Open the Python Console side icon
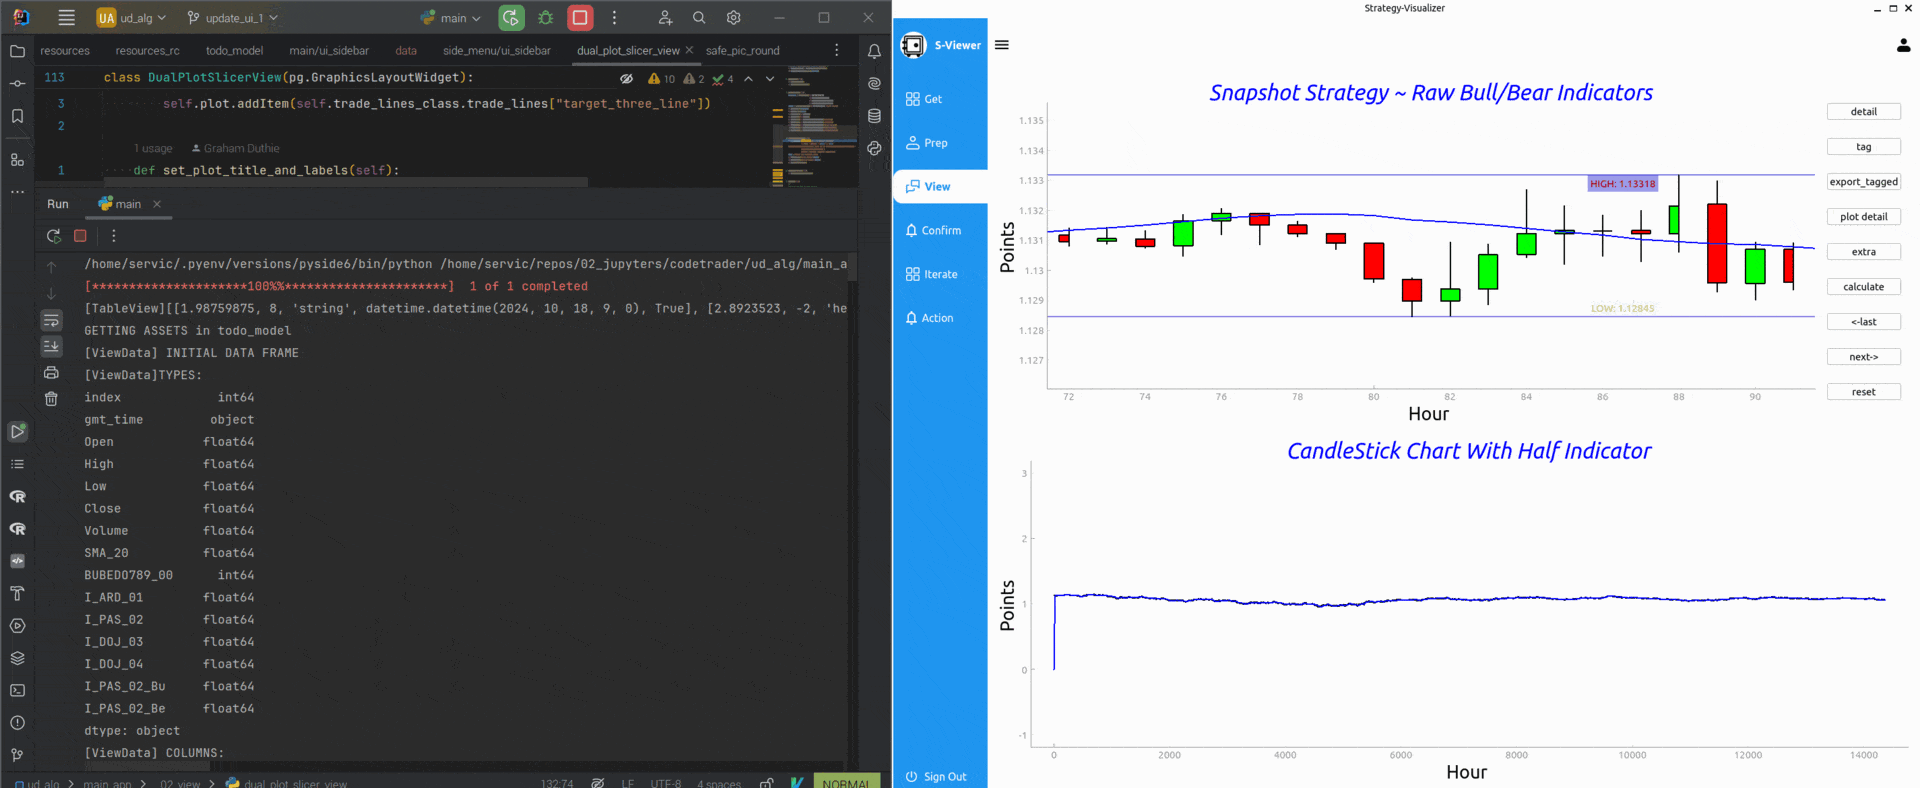 [x=874, y=148]
